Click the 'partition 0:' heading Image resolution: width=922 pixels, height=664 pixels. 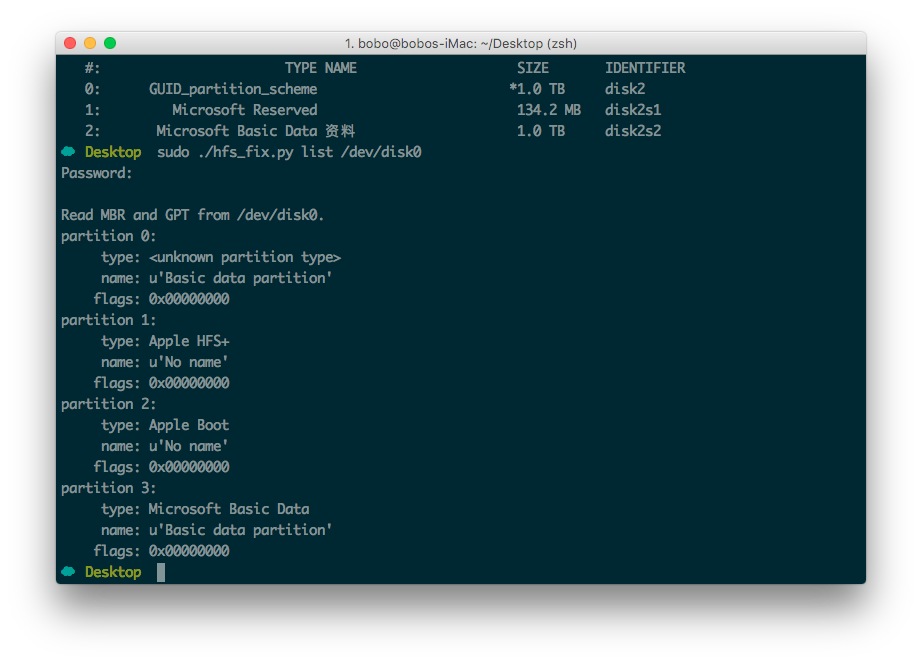(x=108, y=236)
